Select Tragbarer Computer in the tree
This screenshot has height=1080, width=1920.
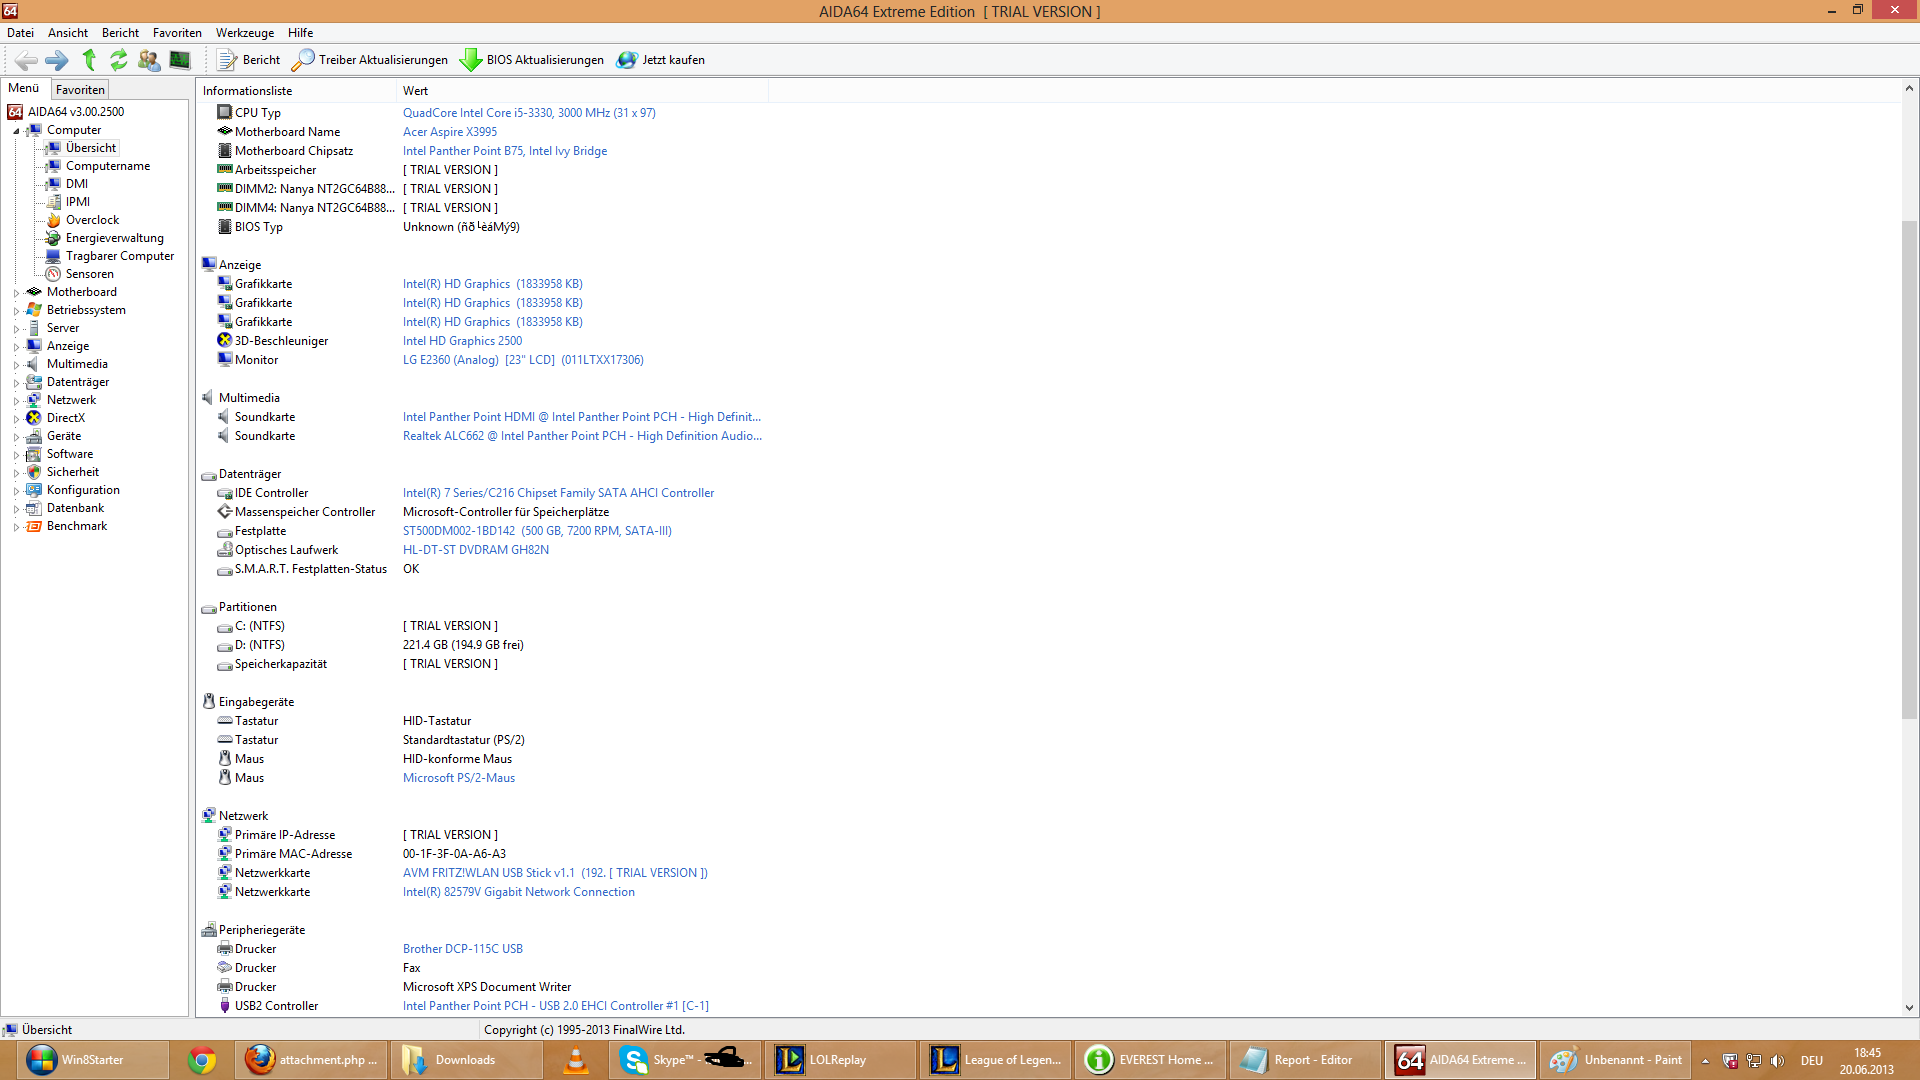coord(120,256)
